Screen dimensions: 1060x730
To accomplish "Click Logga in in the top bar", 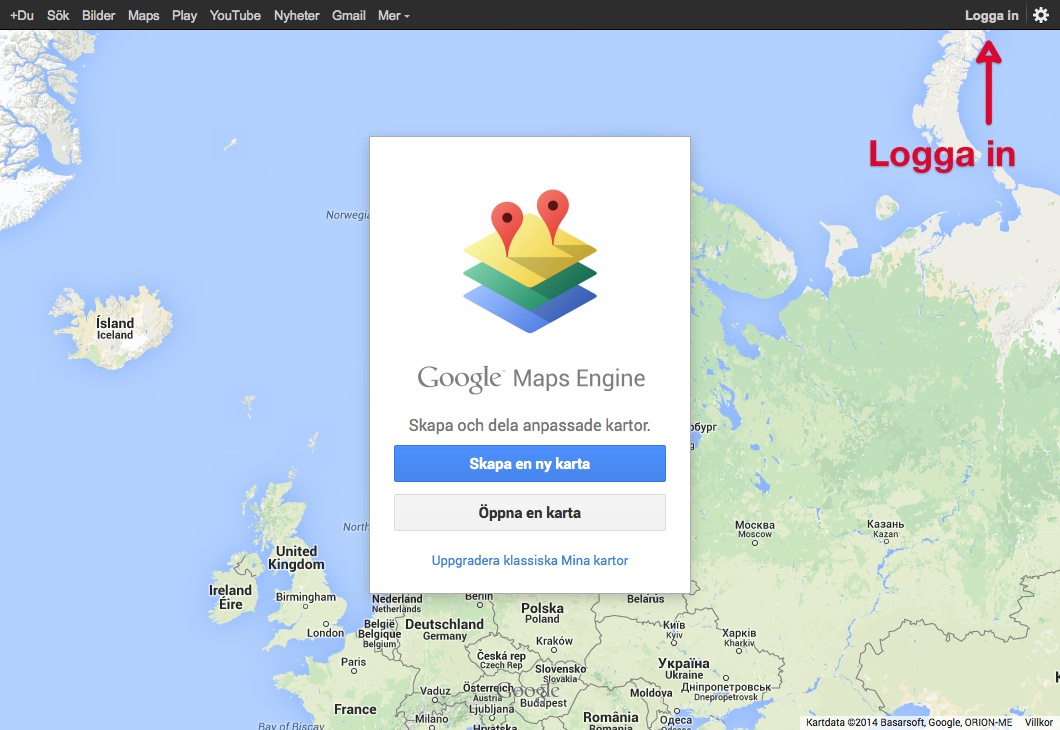I will pos(992,15).
